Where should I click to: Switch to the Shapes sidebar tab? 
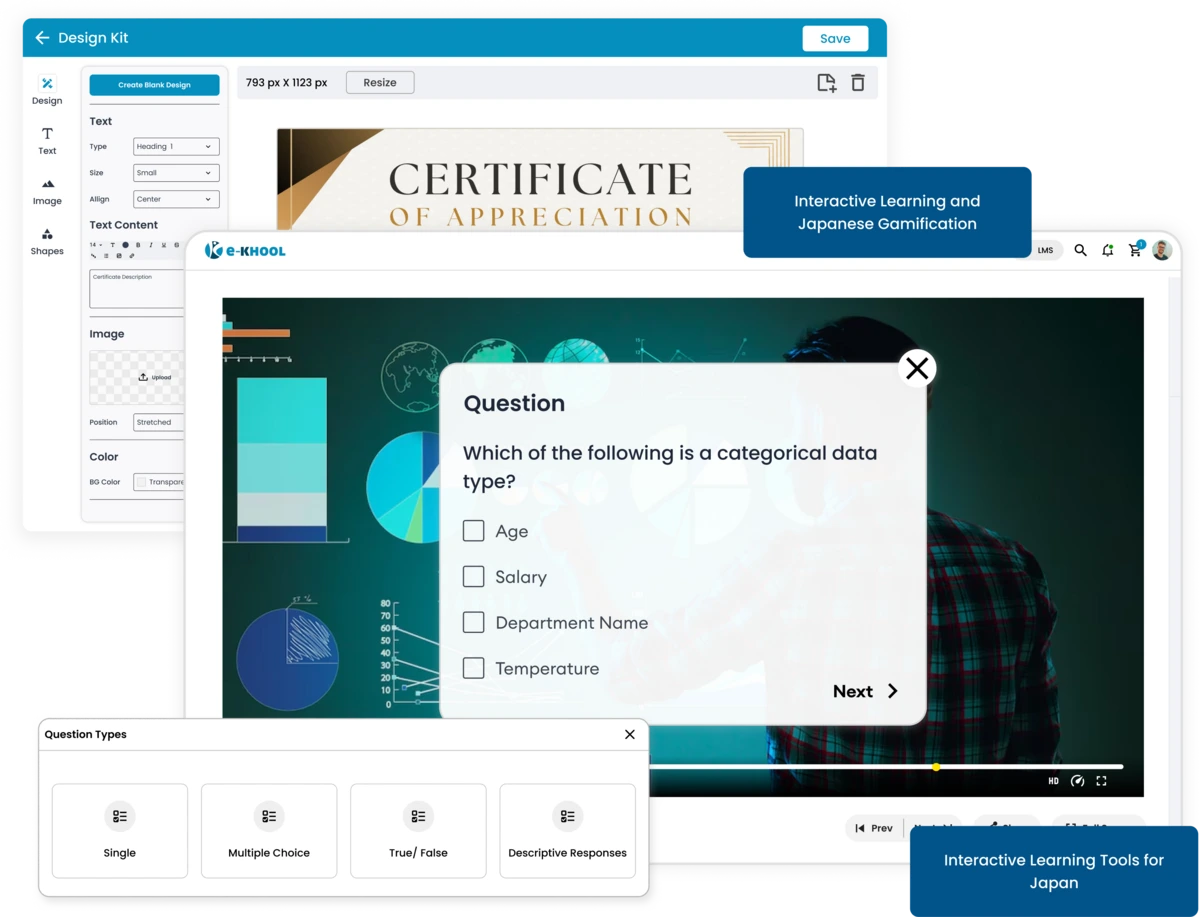coord(47,241)
